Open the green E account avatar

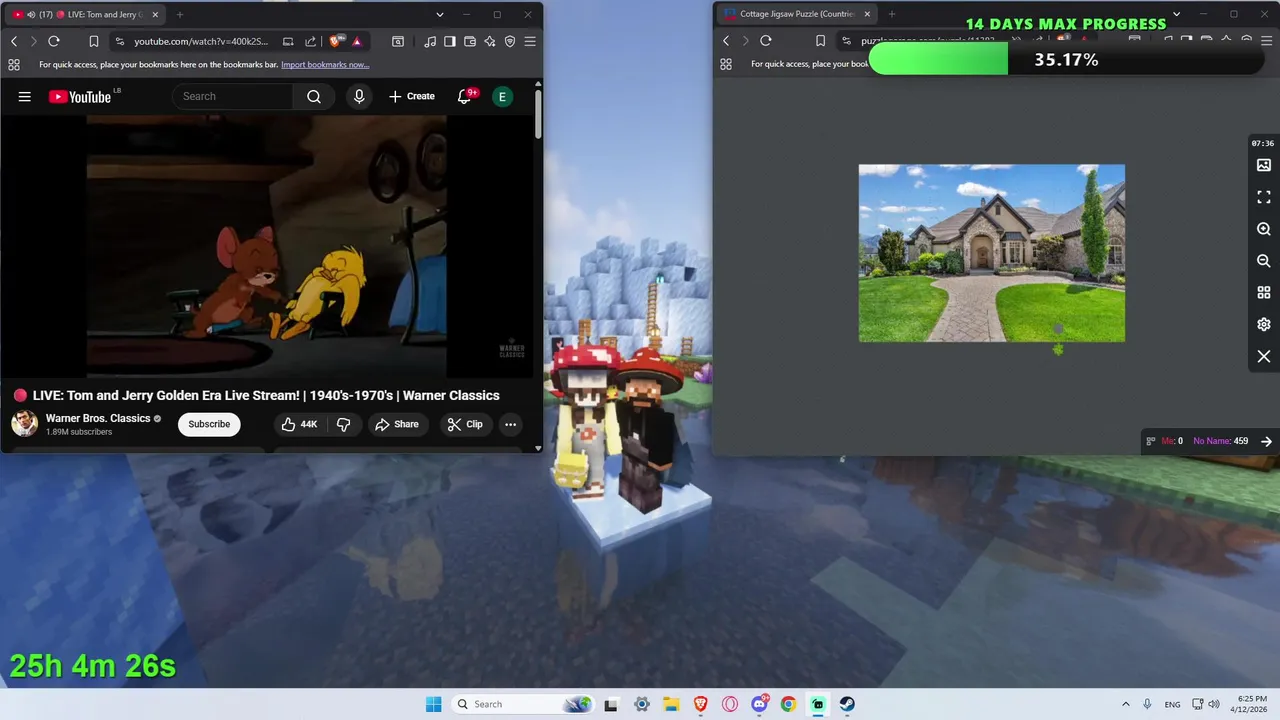502,96
